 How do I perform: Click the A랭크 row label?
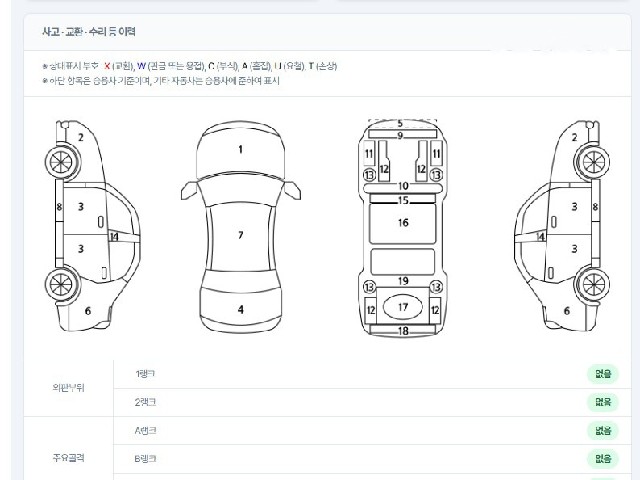point(145,430)
